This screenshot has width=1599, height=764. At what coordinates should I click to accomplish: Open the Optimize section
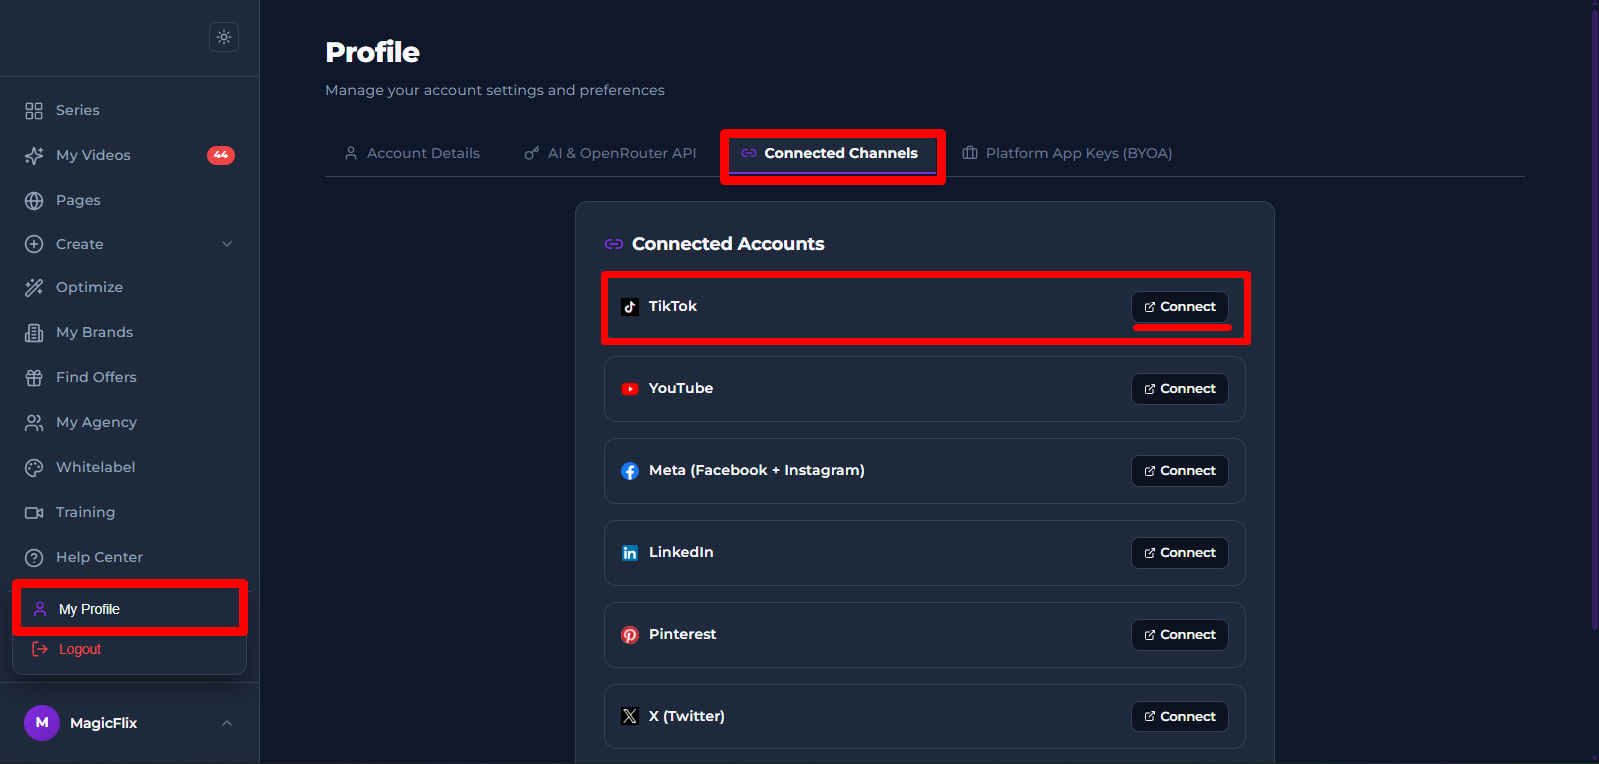pos(130,287)
